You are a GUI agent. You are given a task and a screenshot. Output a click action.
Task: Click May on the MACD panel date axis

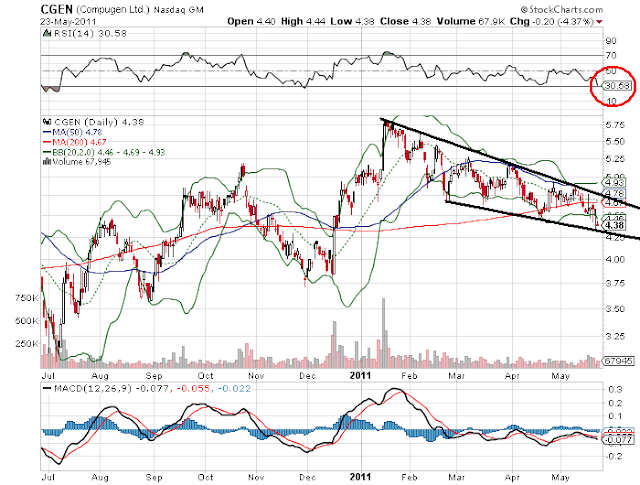(560, 477)
